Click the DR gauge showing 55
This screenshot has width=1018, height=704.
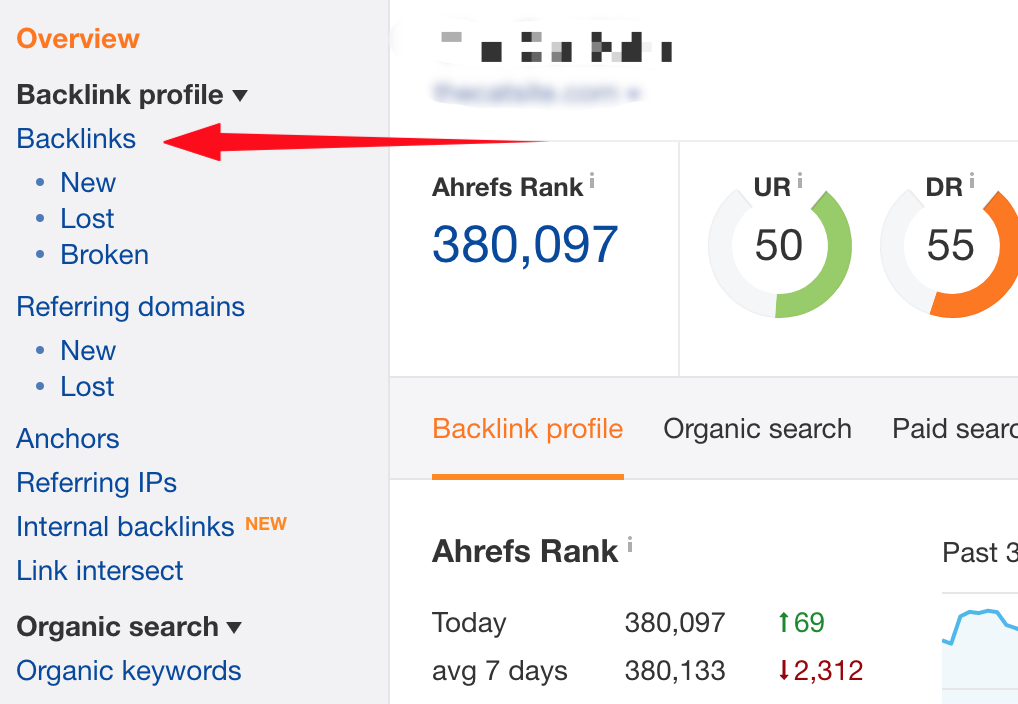950,247
